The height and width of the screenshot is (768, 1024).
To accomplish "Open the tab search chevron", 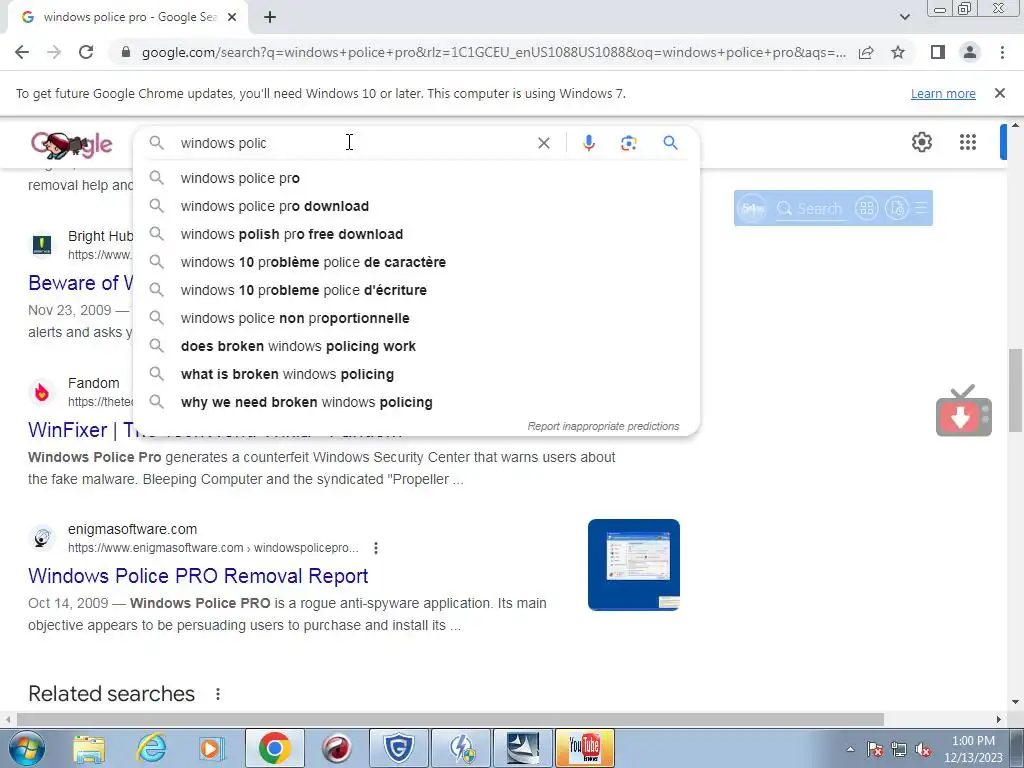I will [x=904, y=17].
